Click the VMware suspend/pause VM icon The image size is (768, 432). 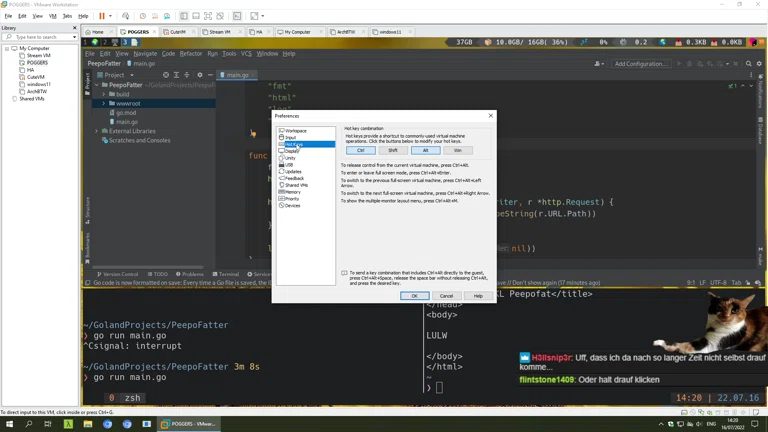tap(101, 16)
